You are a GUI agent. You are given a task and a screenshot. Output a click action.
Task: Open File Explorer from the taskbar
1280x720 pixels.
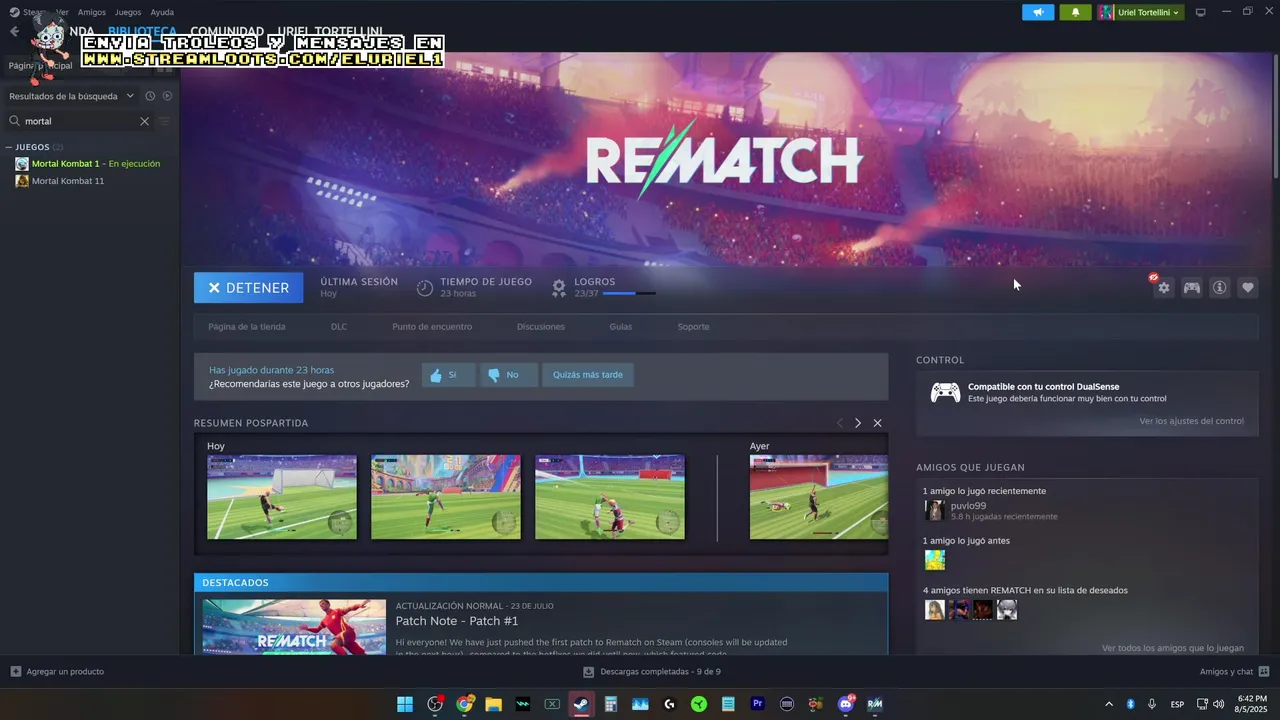point(493,704)
